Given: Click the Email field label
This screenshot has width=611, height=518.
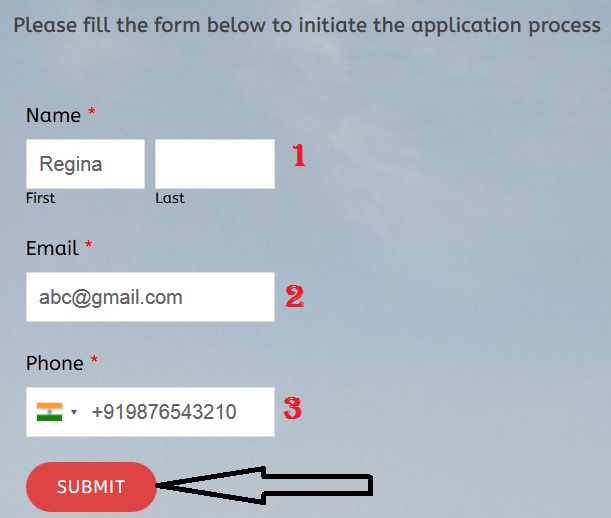Looking at the screenshot, I should click(x=52, y=248).
